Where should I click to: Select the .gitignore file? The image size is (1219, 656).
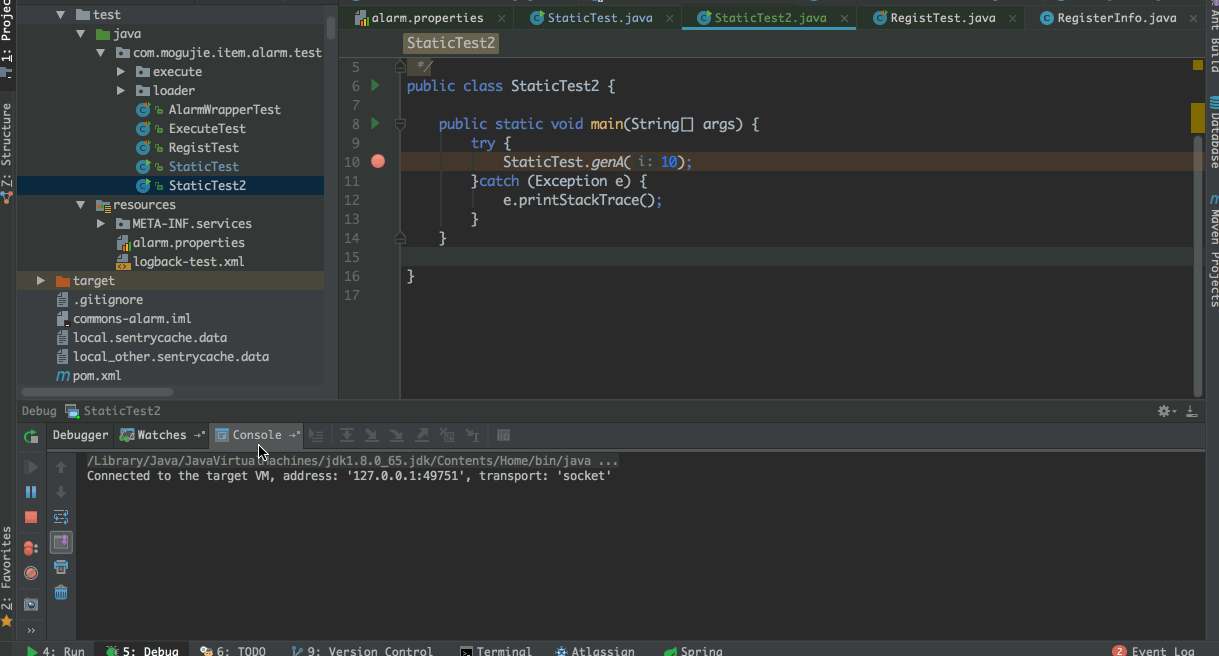click(x=107, y=300)
